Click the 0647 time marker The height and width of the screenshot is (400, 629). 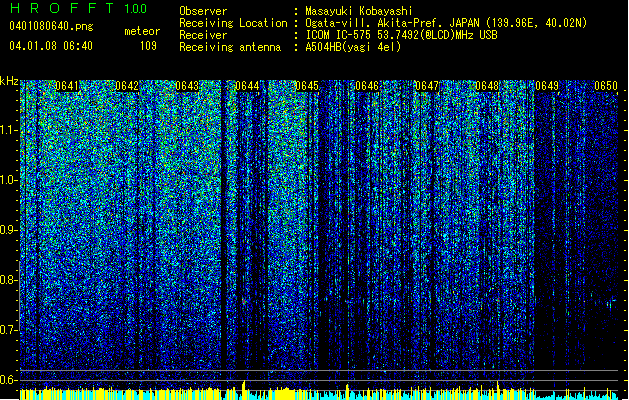pyautogui.click(x=427, y=86)
